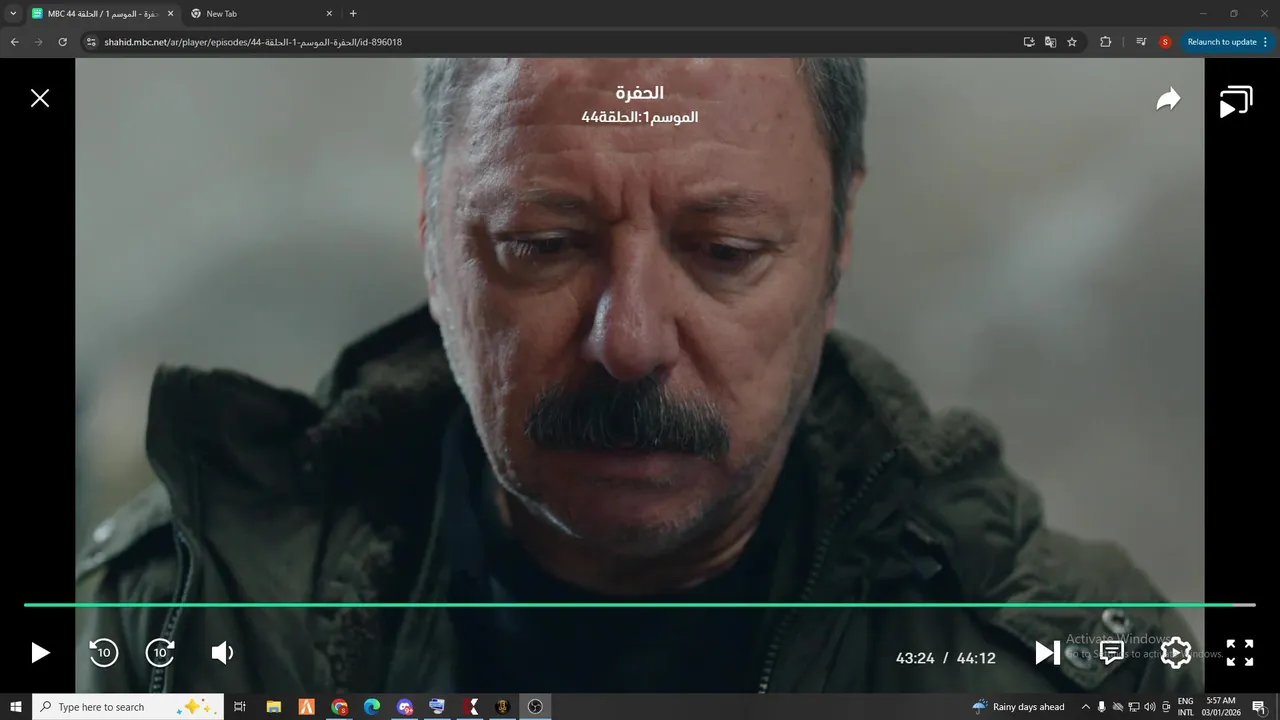
Task: Open subtitles and audio options
Action: pyautogui.click(x=1111, y=653)
